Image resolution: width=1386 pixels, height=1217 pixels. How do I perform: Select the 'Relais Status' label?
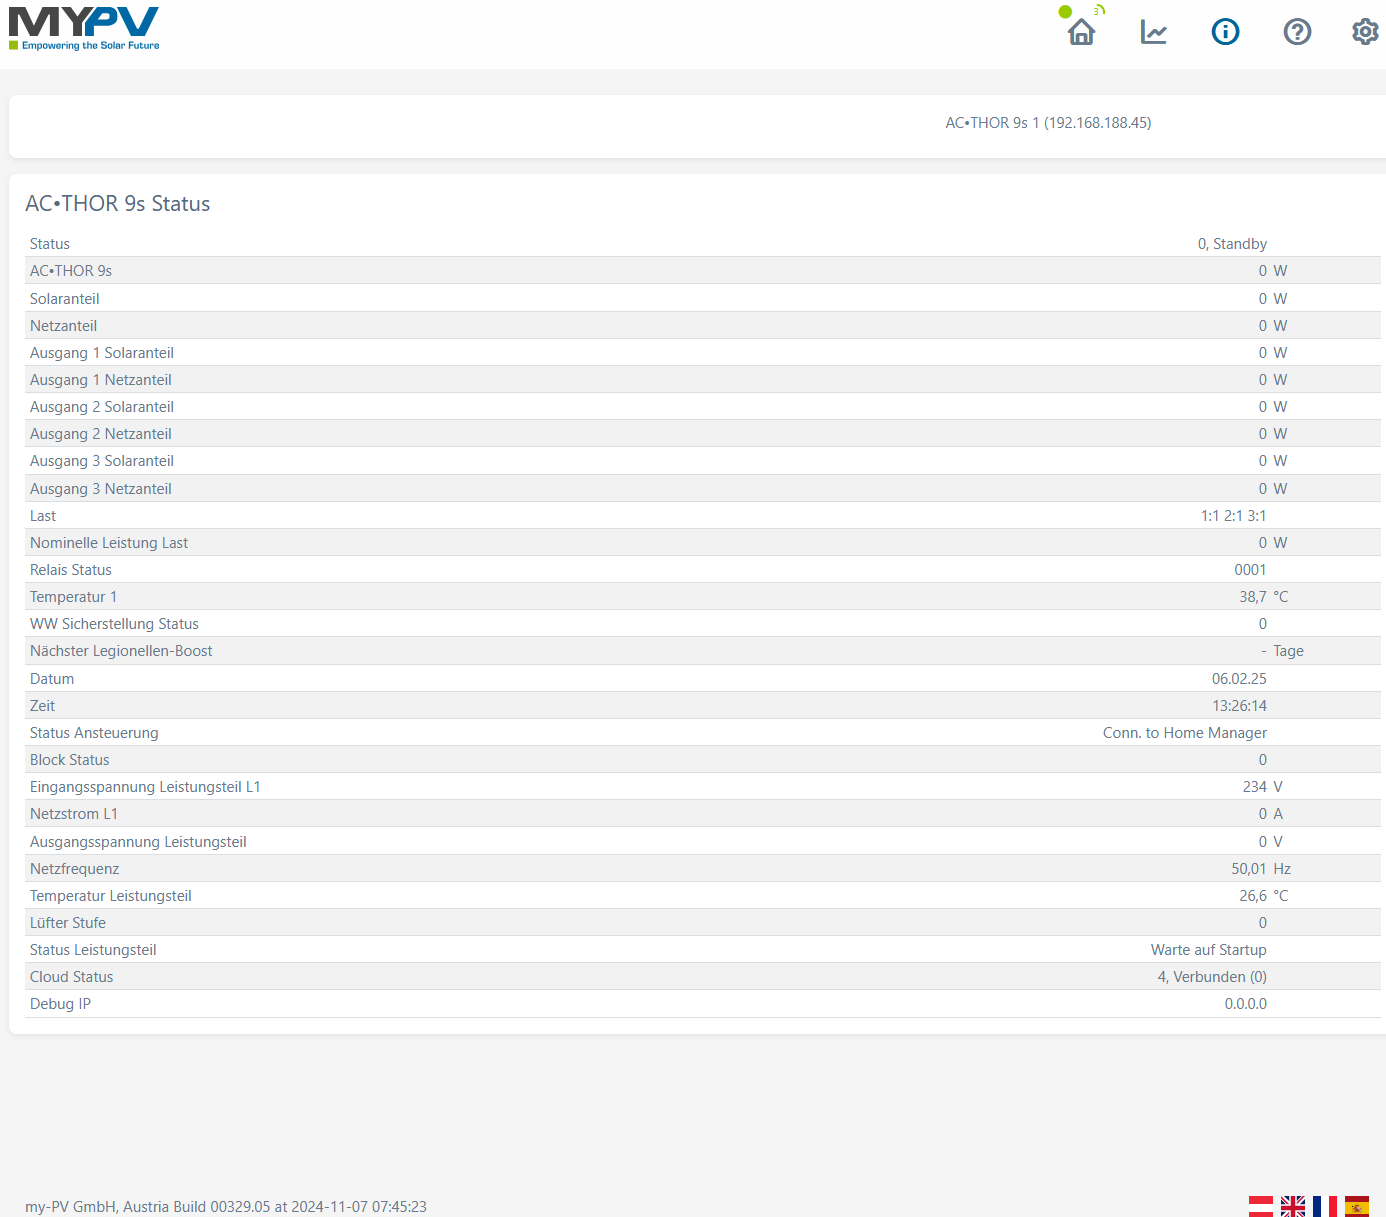pyautogui.click(x=71, y=570)
